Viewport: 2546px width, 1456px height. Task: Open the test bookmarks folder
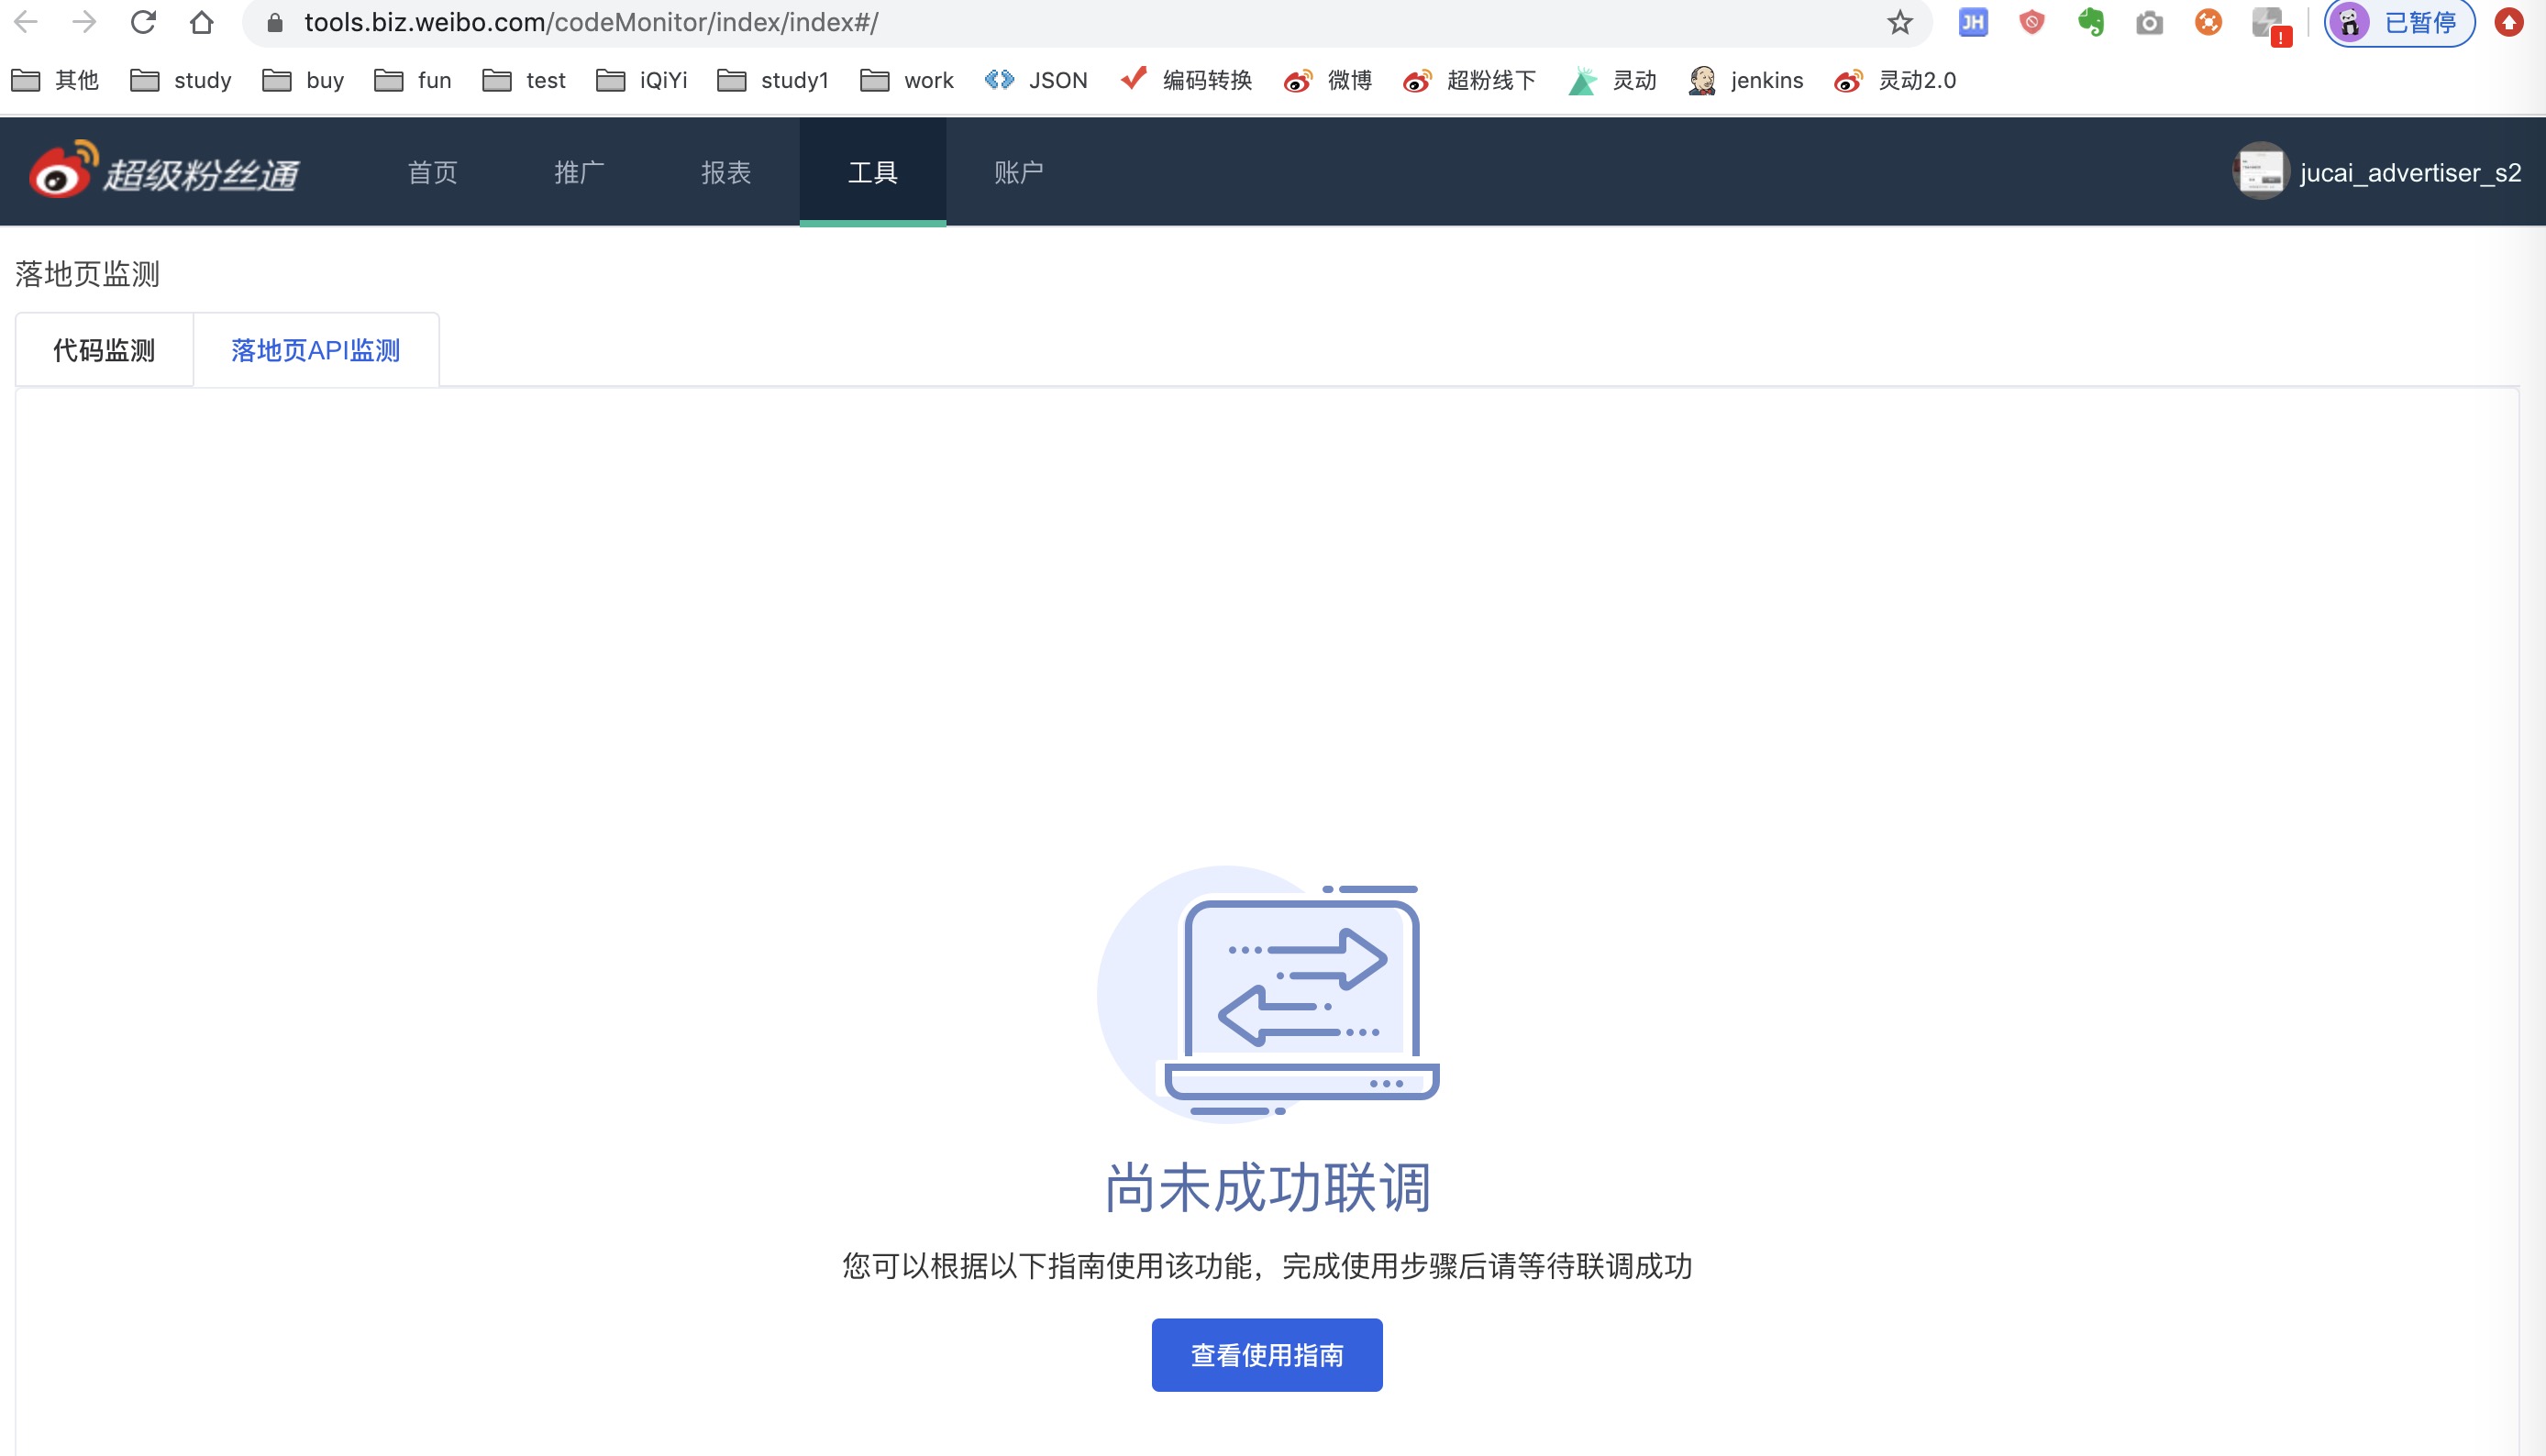tap(524, 80)
